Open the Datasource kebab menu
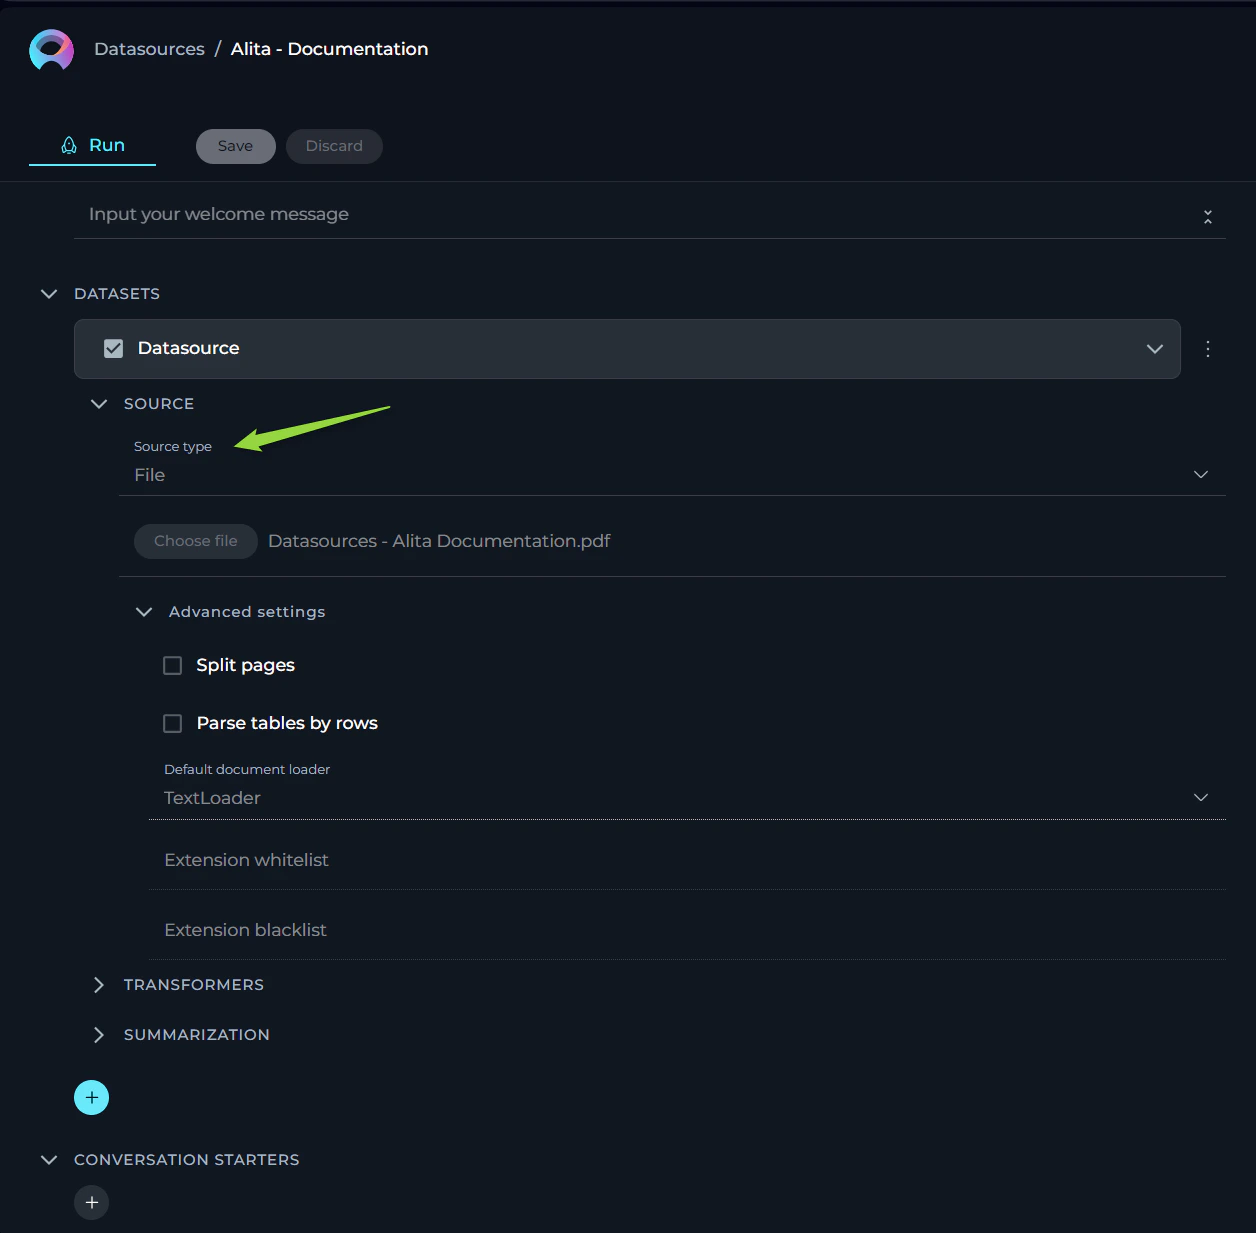 (1208, 349)
